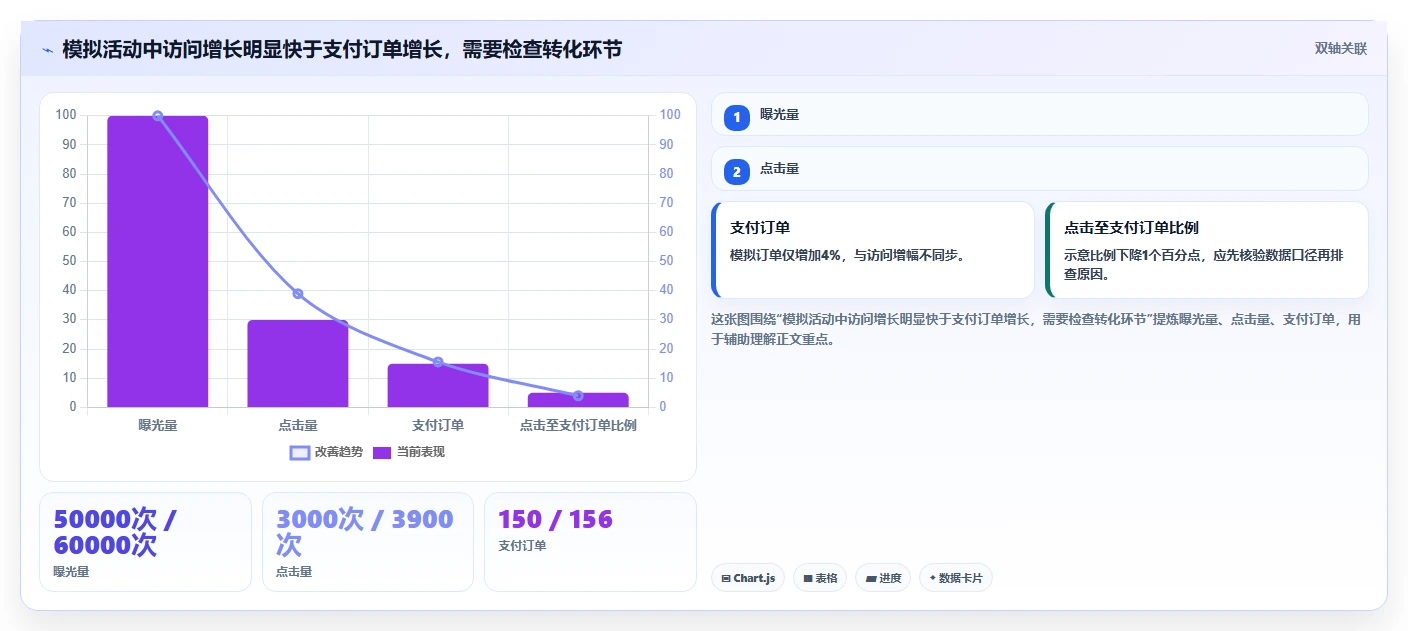Viewport: 1408px width, 631px height.
Task: Click the blue number 1 badge
Action: tap(737, 117)
